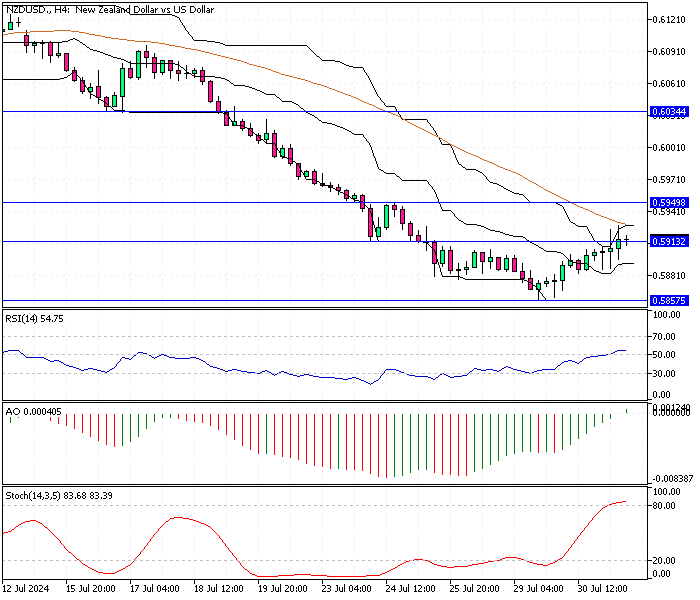Select the 0.59498 blue price level tag
This screenshot has width=700, height=600.
pos(667,203)
